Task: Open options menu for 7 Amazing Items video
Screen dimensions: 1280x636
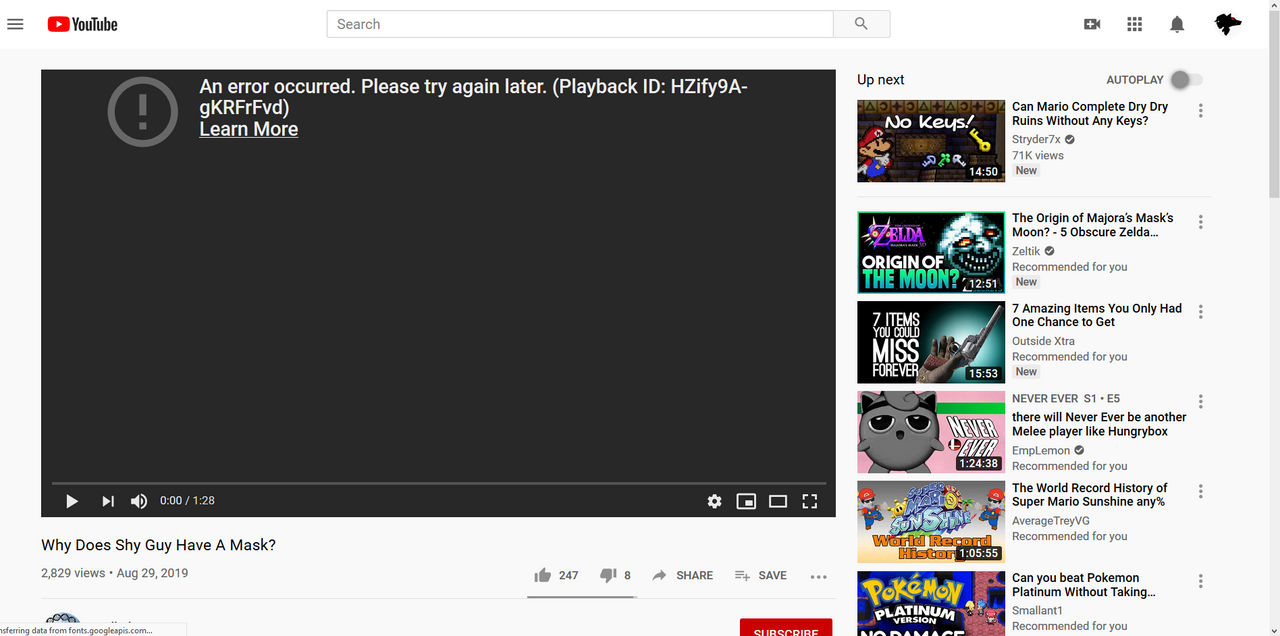Action: click(1201, 312)
